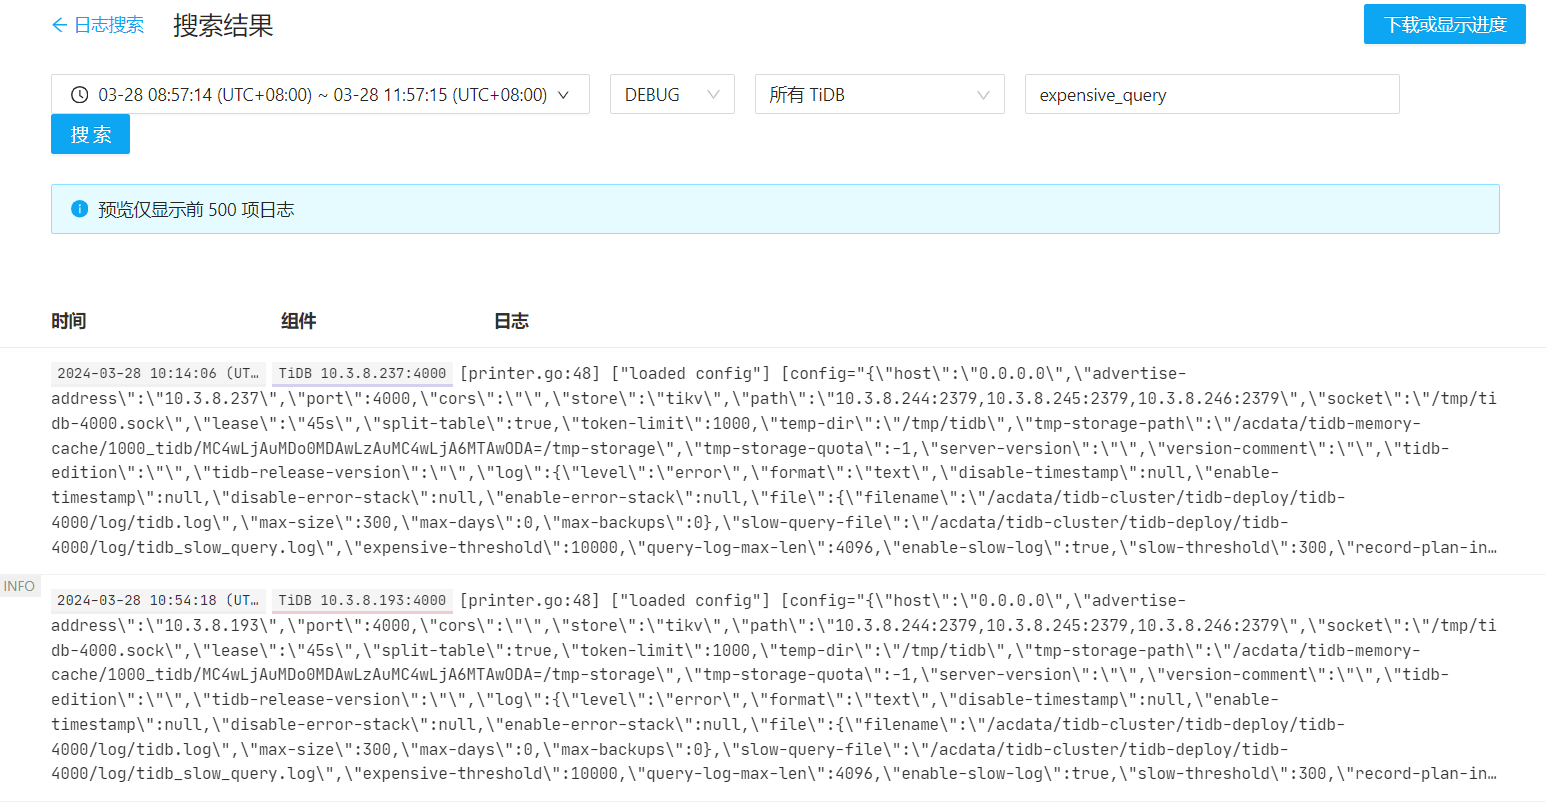This screenshot has width=1546, height=812.
Task: Click the 搜索 button
Action: 90,134
